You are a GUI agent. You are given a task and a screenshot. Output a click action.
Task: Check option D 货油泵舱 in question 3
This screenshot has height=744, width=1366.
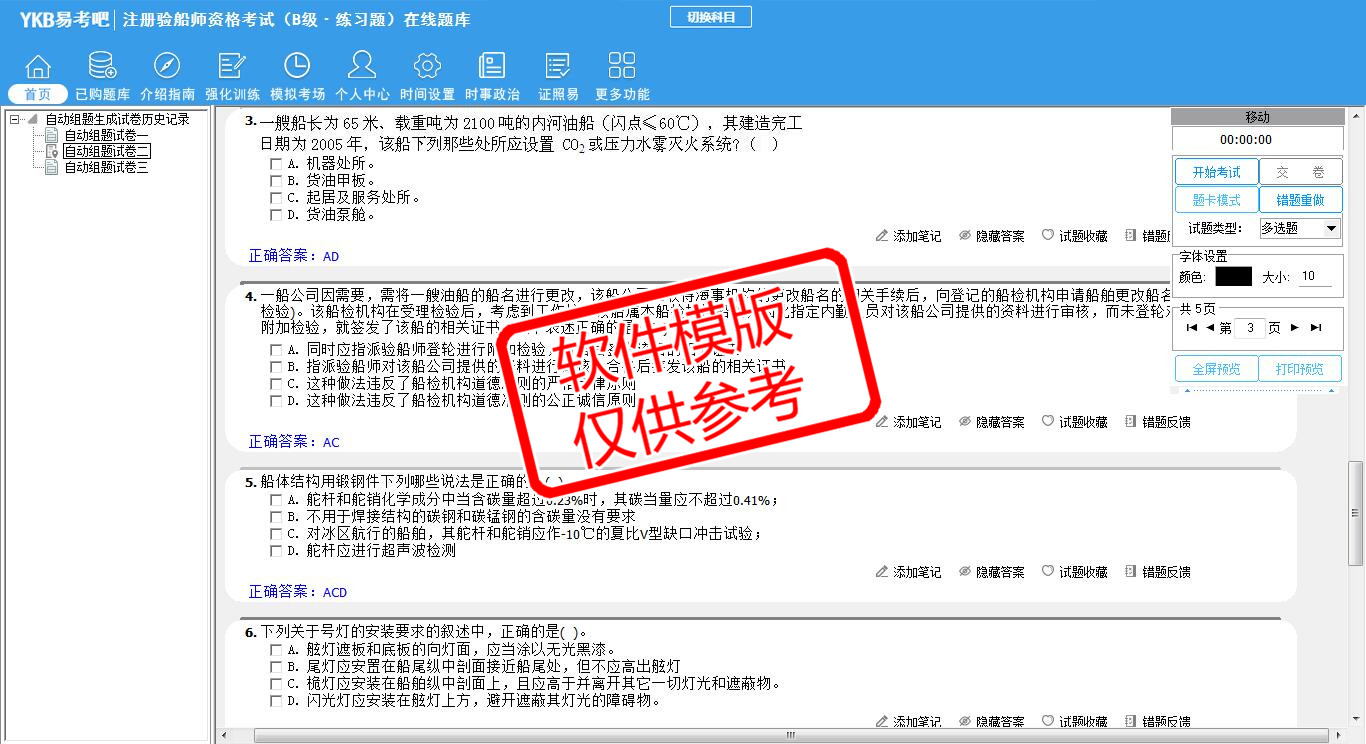[276, 215]
